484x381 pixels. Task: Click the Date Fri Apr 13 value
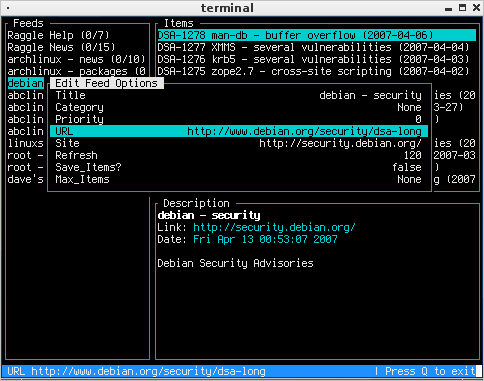click(265, 239)
